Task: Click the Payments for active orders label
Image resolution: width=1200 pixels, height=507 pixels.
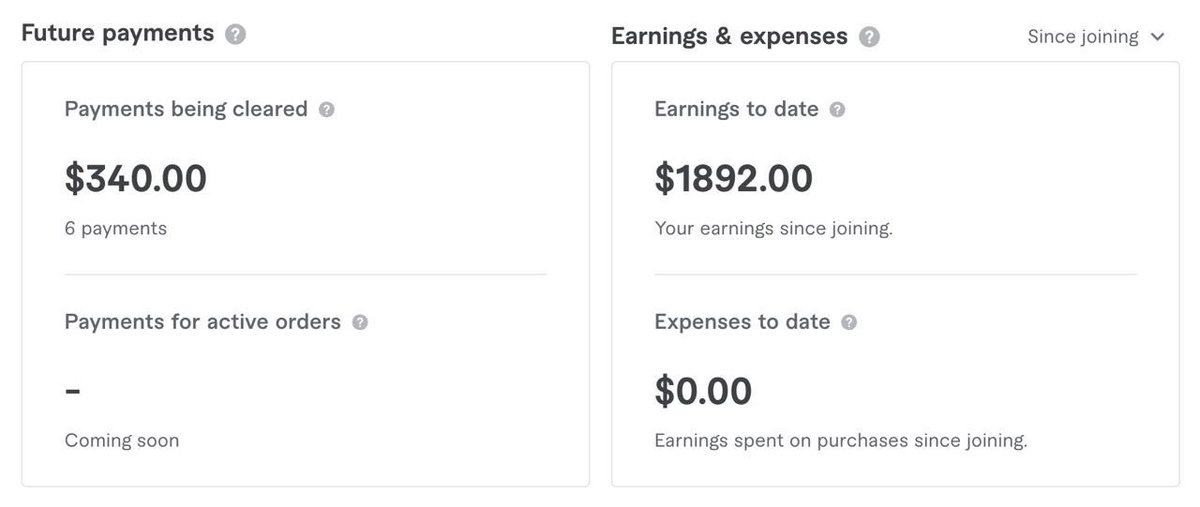Action: tap(202, 322)
